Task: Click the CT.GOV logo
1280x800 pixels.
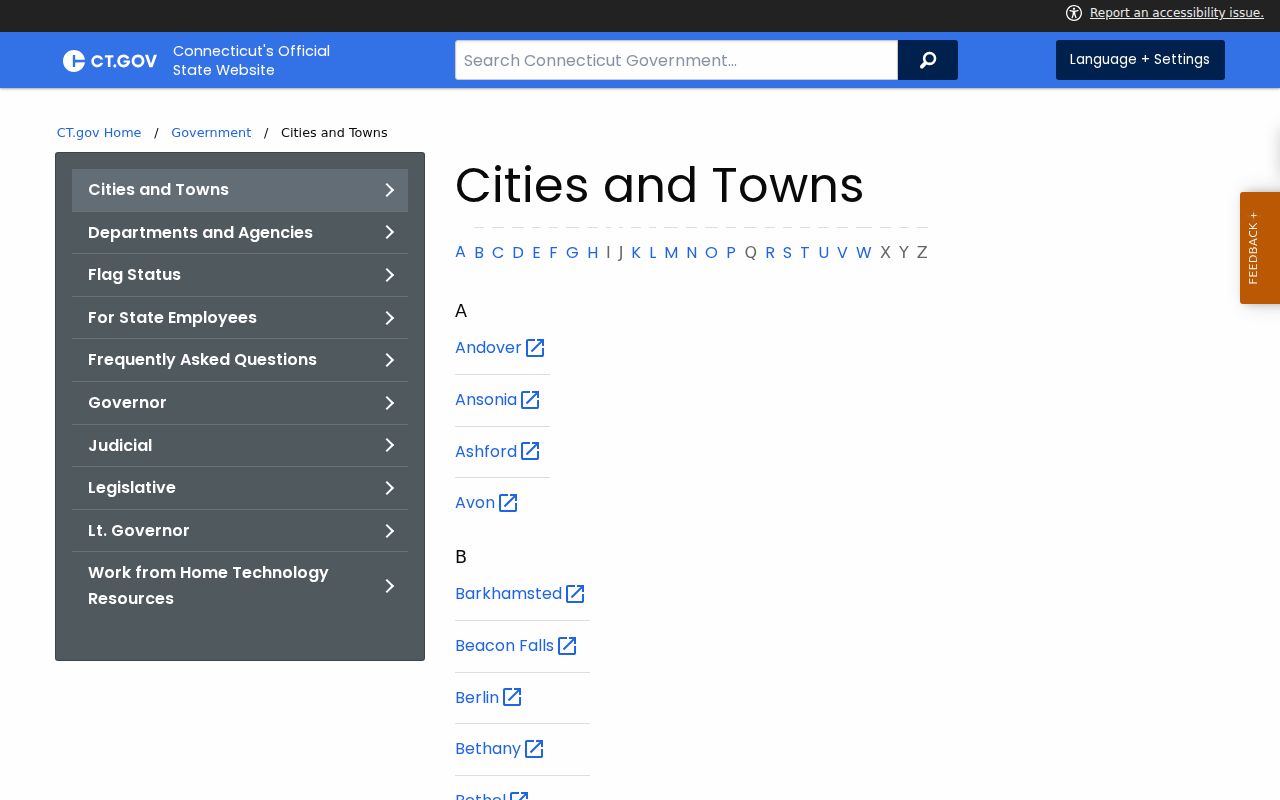Action: 110,61
